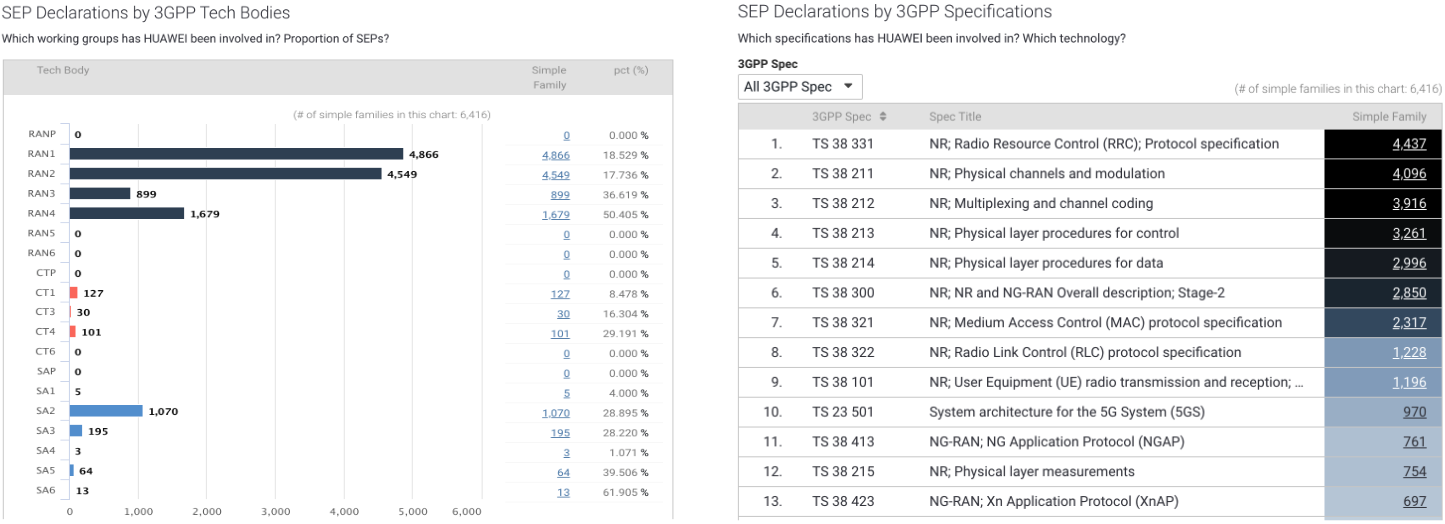This screenshot has height=524, width=1445.
Task: Click the pct (%) column header
Action: click(x=631, y=71)
